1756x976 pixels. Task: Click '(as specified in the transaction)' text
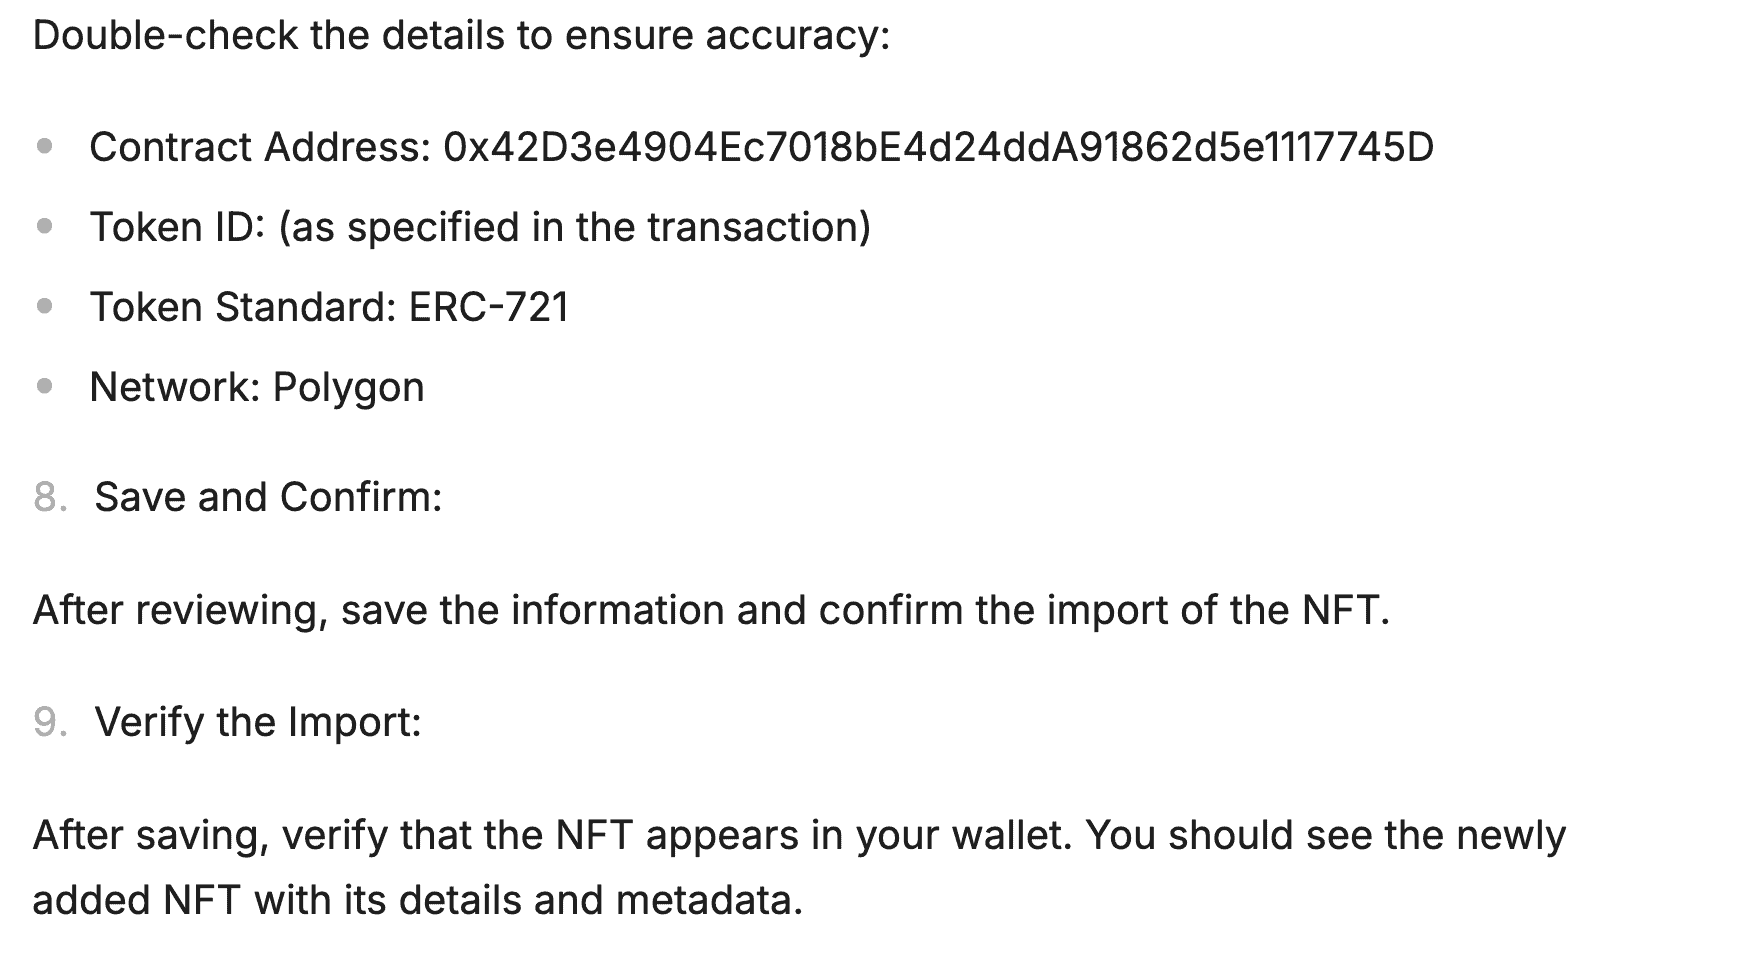click(575, 227)
